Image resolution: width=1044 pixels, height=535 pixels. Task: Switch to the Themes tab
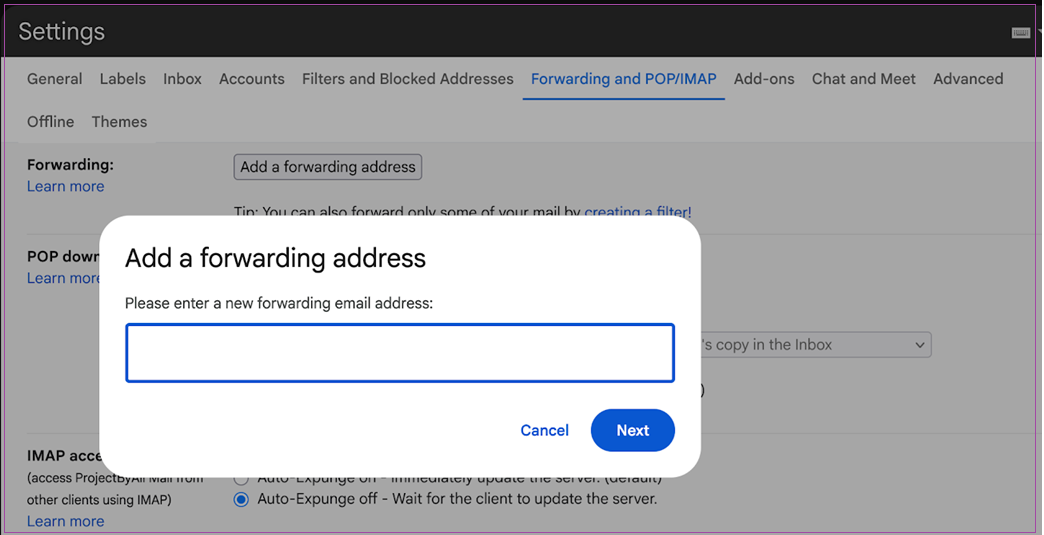(119, 122)
